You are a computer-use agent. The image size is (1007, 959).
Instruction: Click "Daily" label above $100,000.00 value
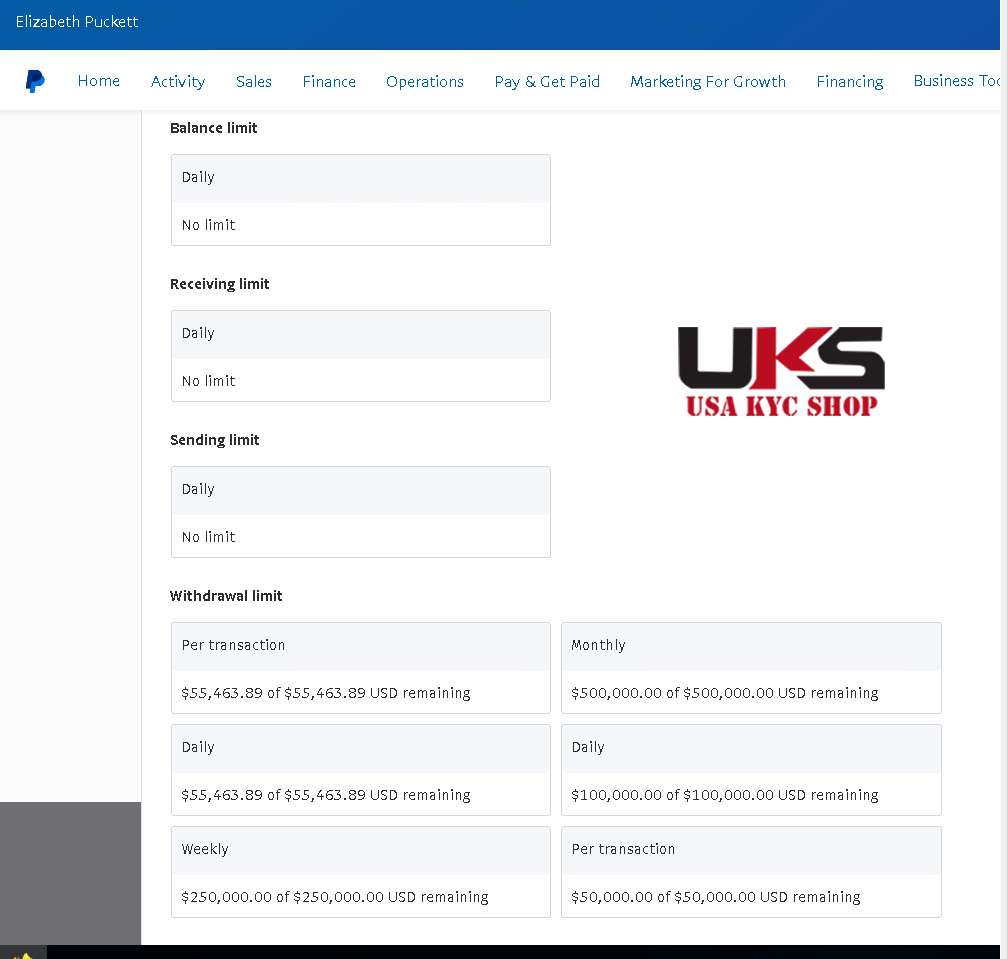coord(588,748)
